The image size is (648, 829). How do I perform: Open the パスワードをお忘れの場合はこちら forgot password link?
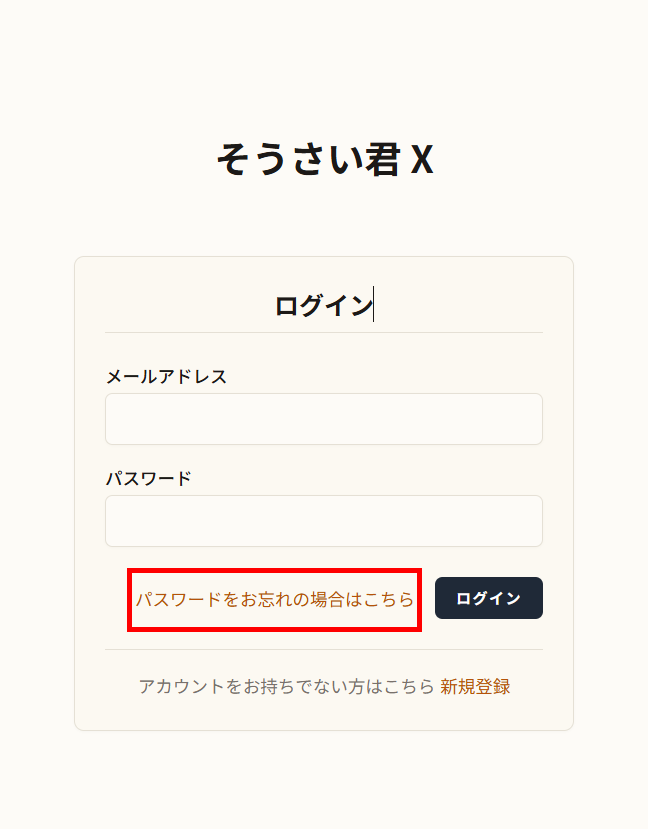[x=274, y=598]
